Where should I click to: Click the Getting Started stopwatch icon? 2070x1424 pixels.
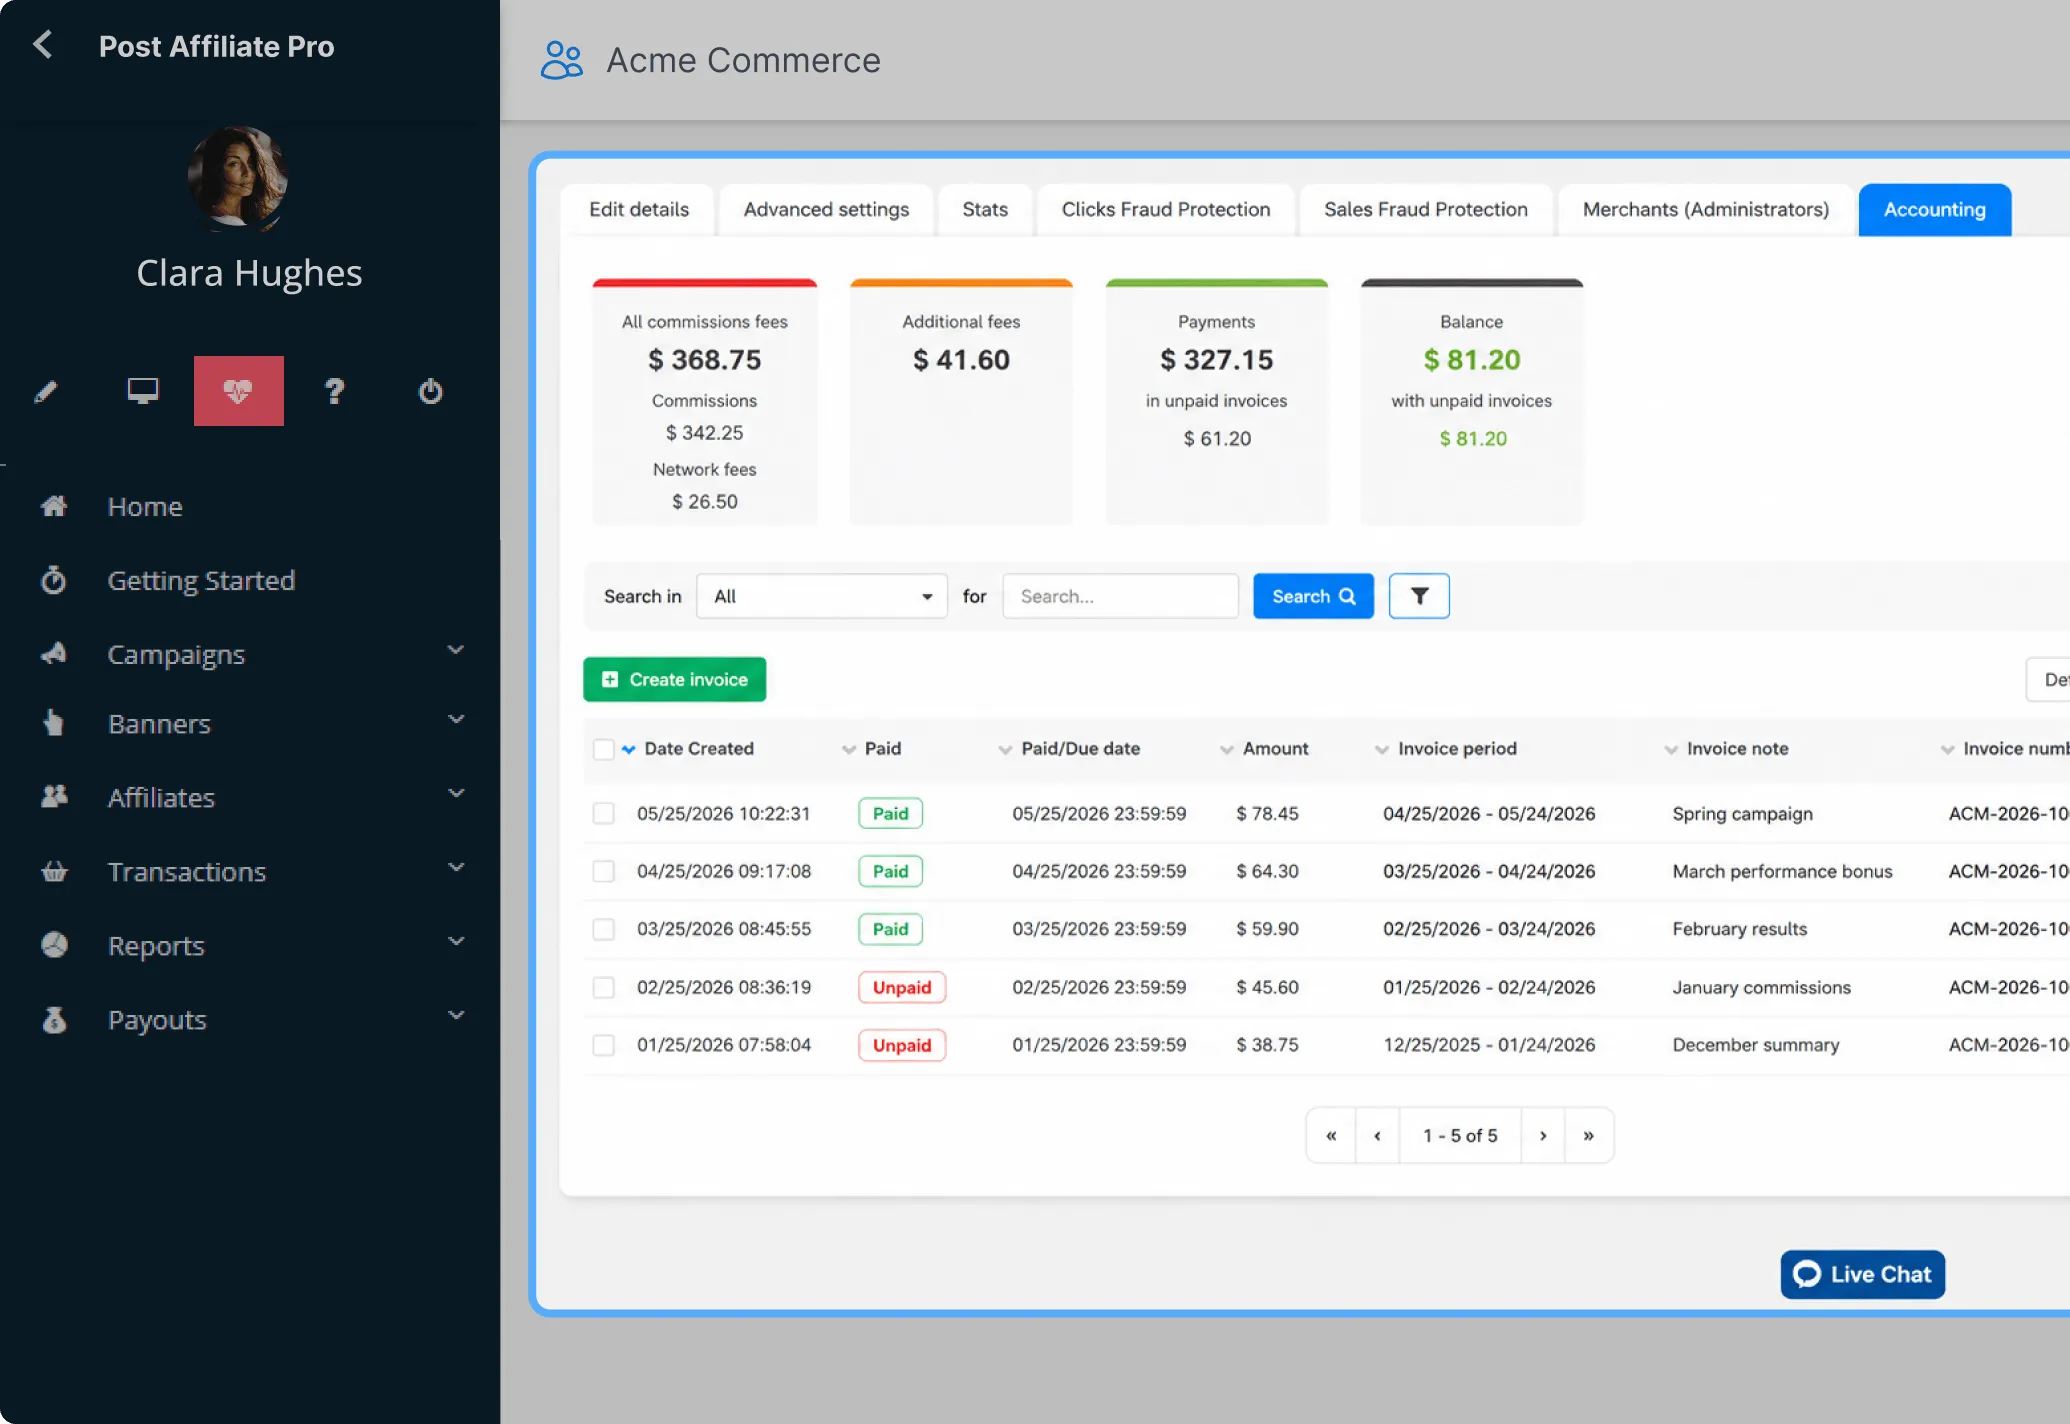[x=54, y=580]
